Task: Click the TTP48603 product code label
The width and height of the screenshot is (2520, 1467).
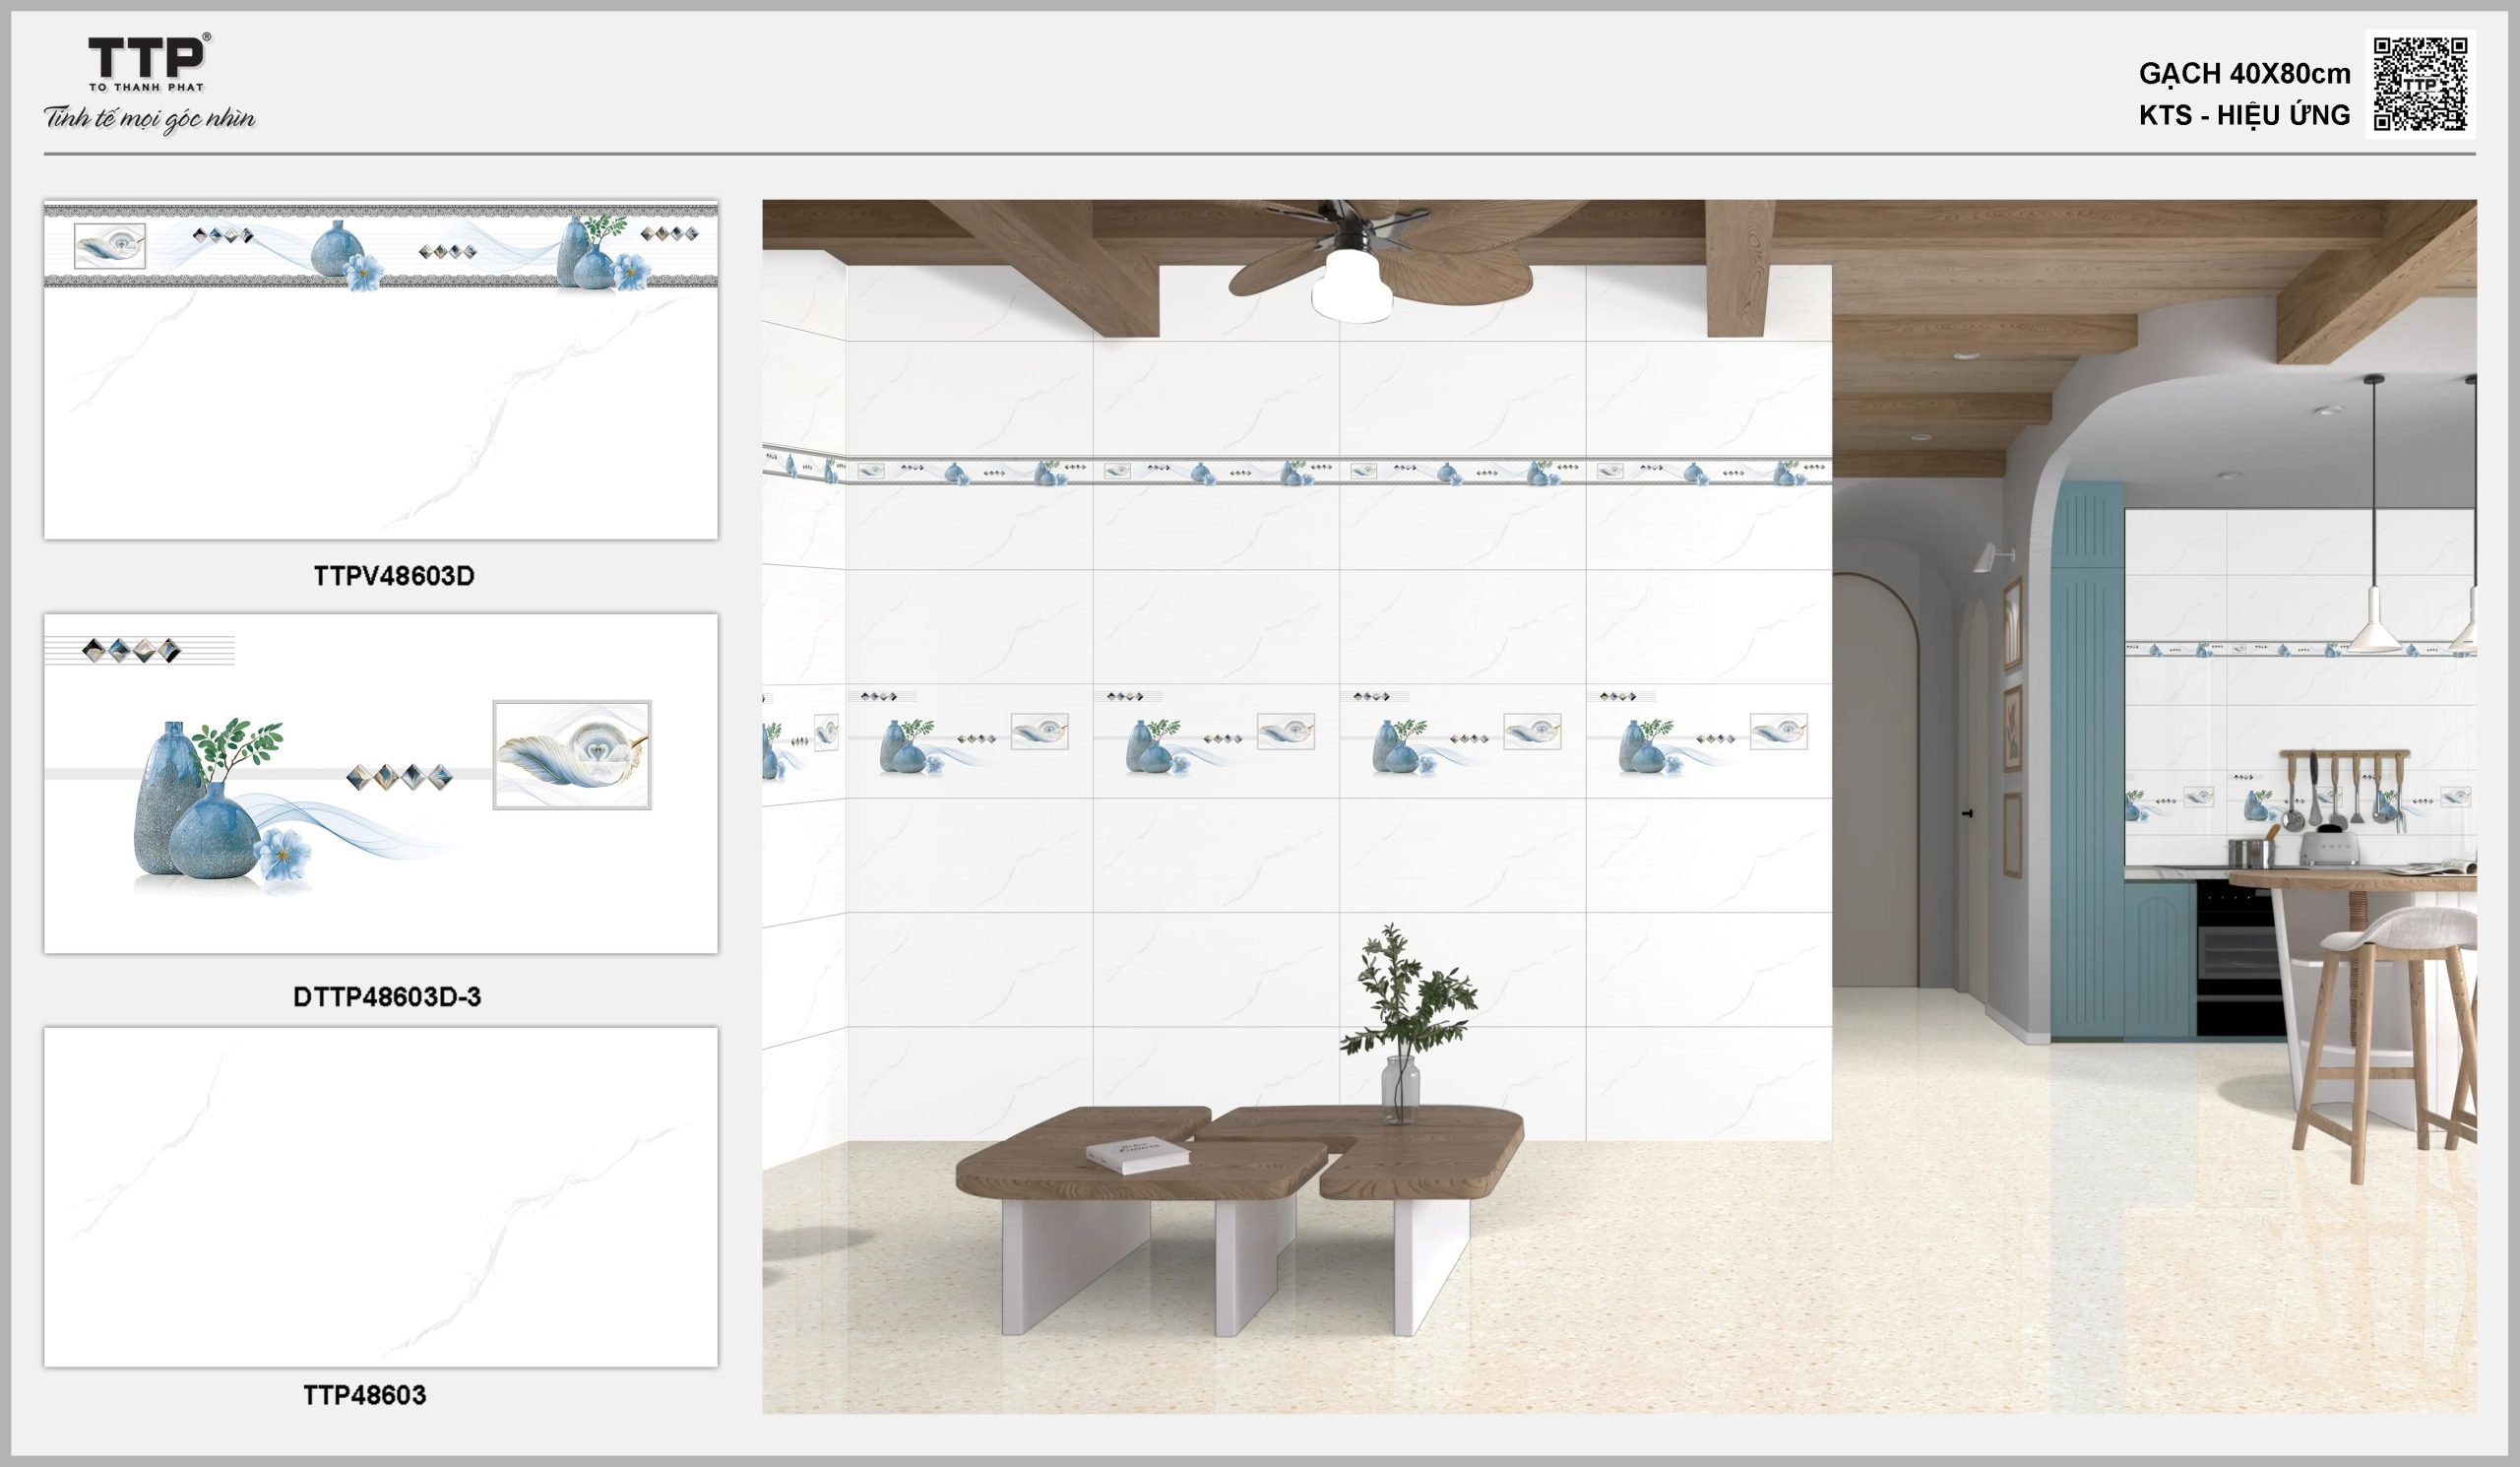Action: click(x=365, y=1395)
